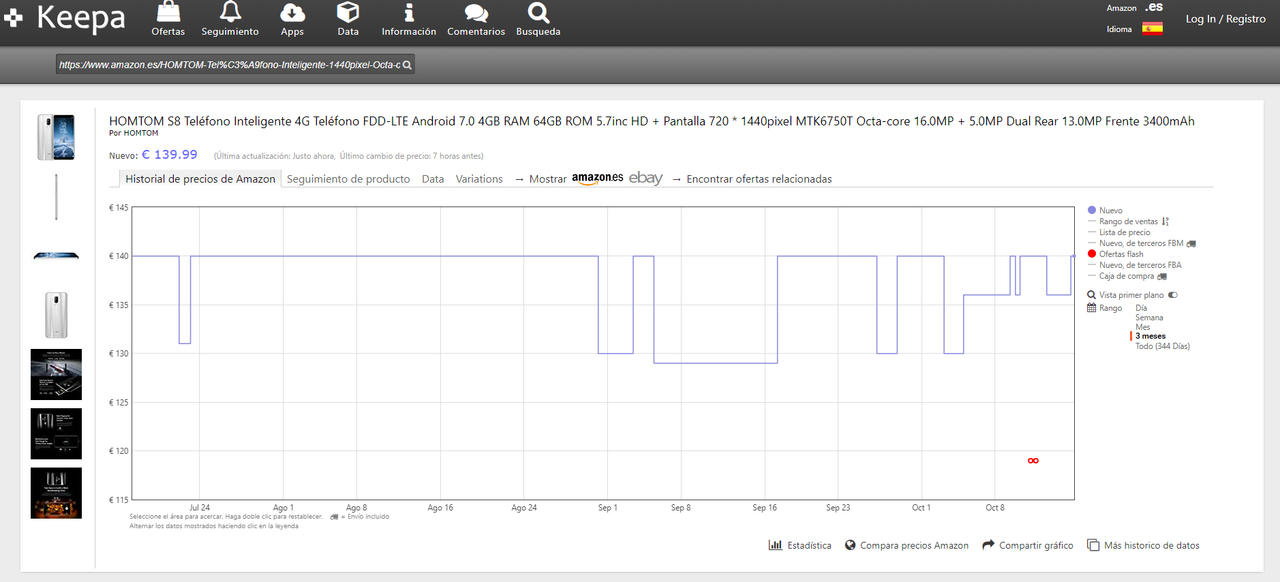1280x582 pixels.
Task: Switch to the Data tab
Action: pyautogui.click(x=433, y=179)
